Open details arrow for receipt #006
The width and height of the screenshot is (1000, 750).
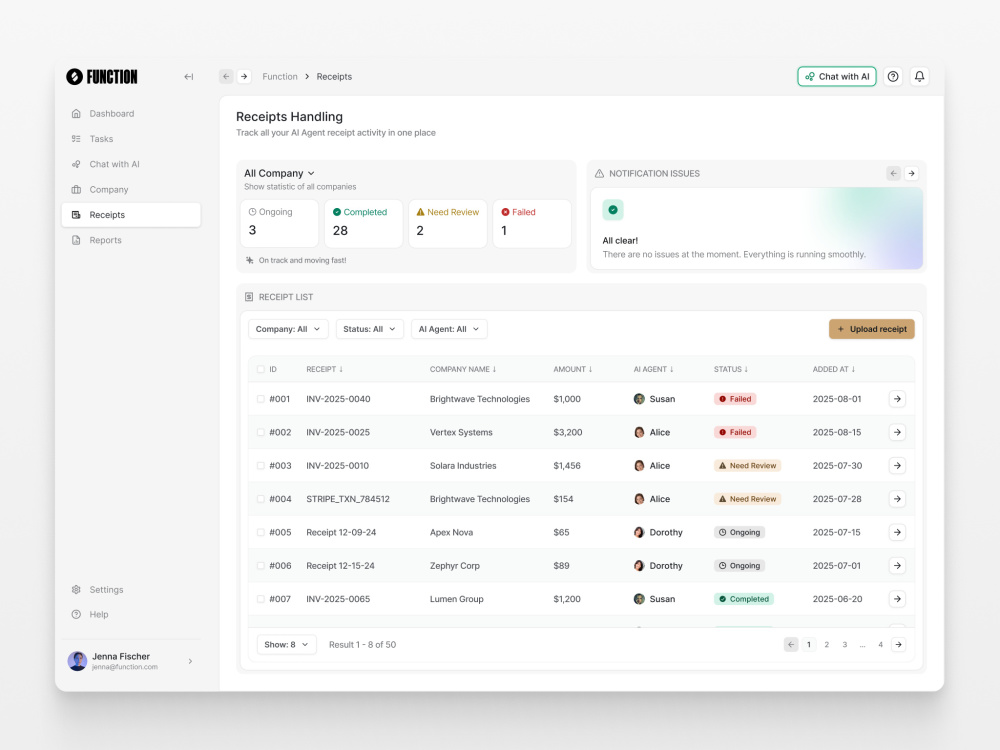click(x=897, y=566)
